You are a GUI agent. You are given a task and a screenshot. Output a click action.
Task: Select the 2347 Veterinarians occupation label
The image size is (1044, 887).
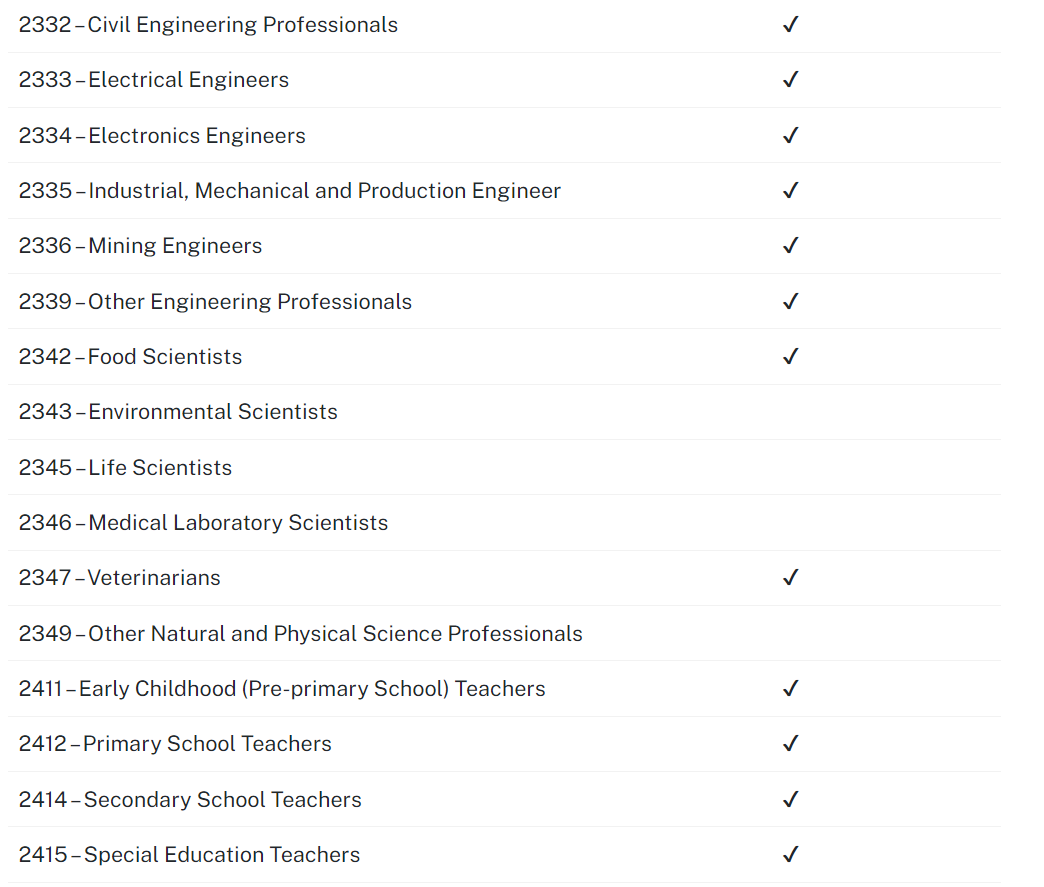119,578
